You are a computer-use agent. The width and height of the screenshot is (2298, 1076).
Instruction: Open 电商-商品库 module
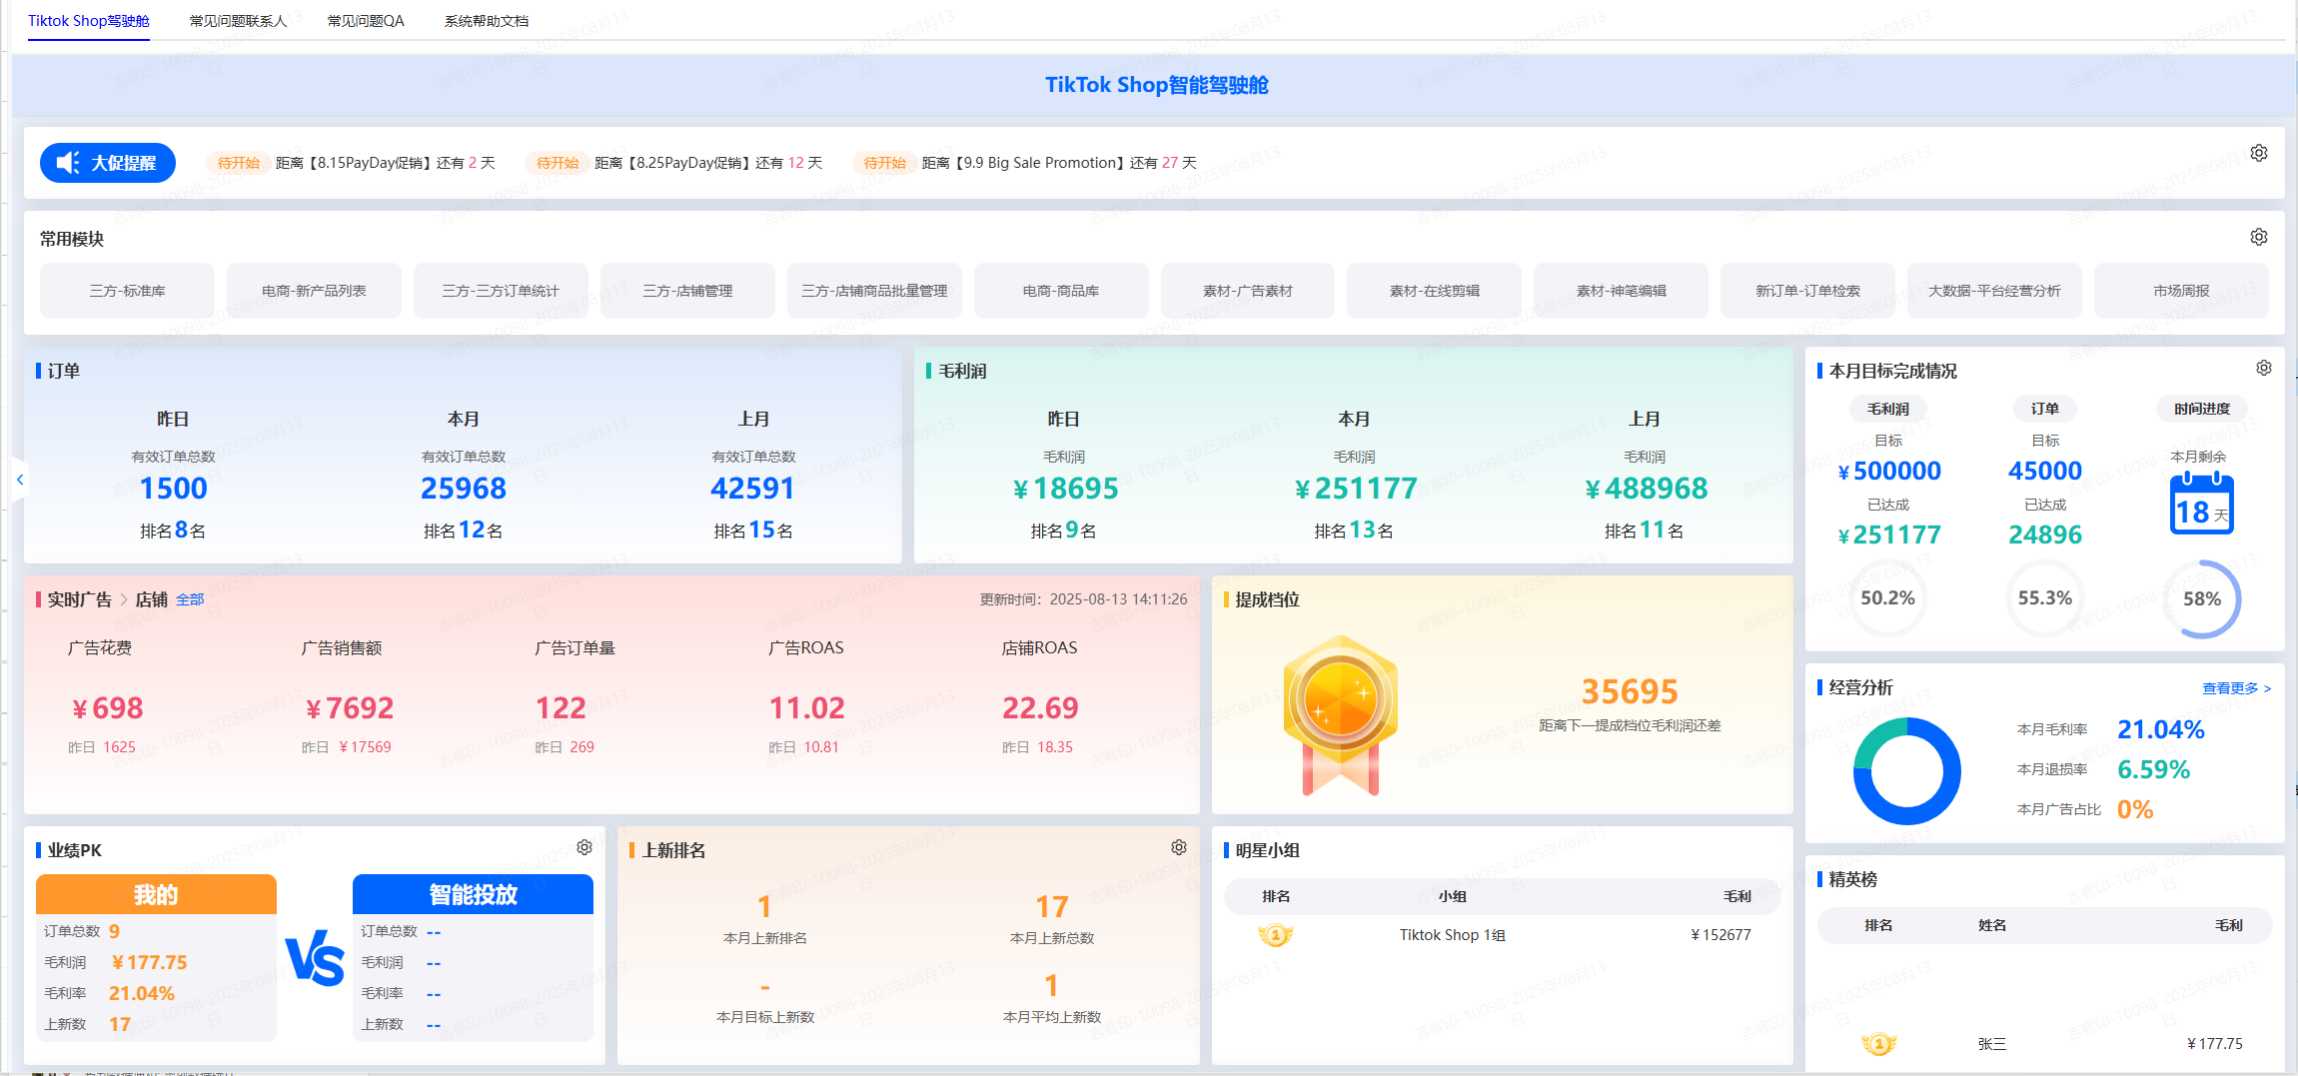[x=1061, y=291]
